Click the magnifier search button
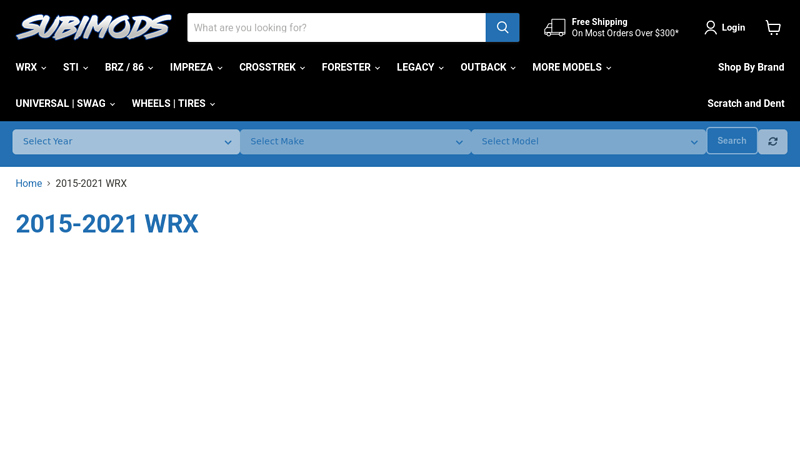 [x=503, y=28]
